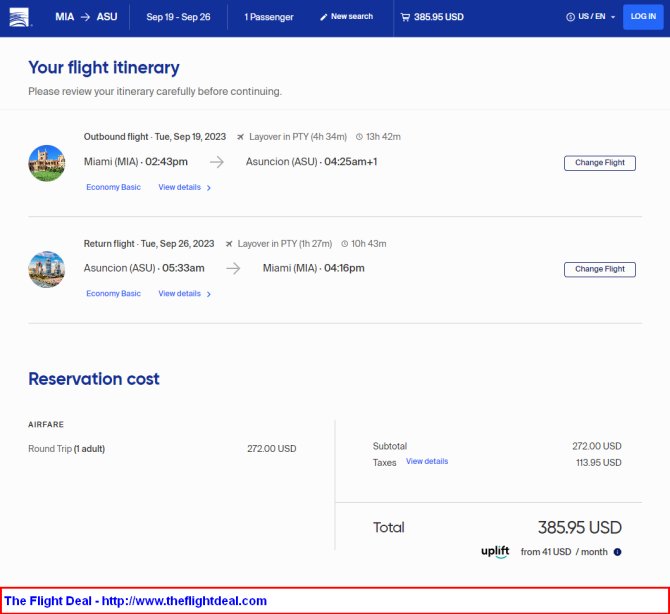View details of the return flight
Viewport: 670px width, 614px height.
tap(179, 294)
